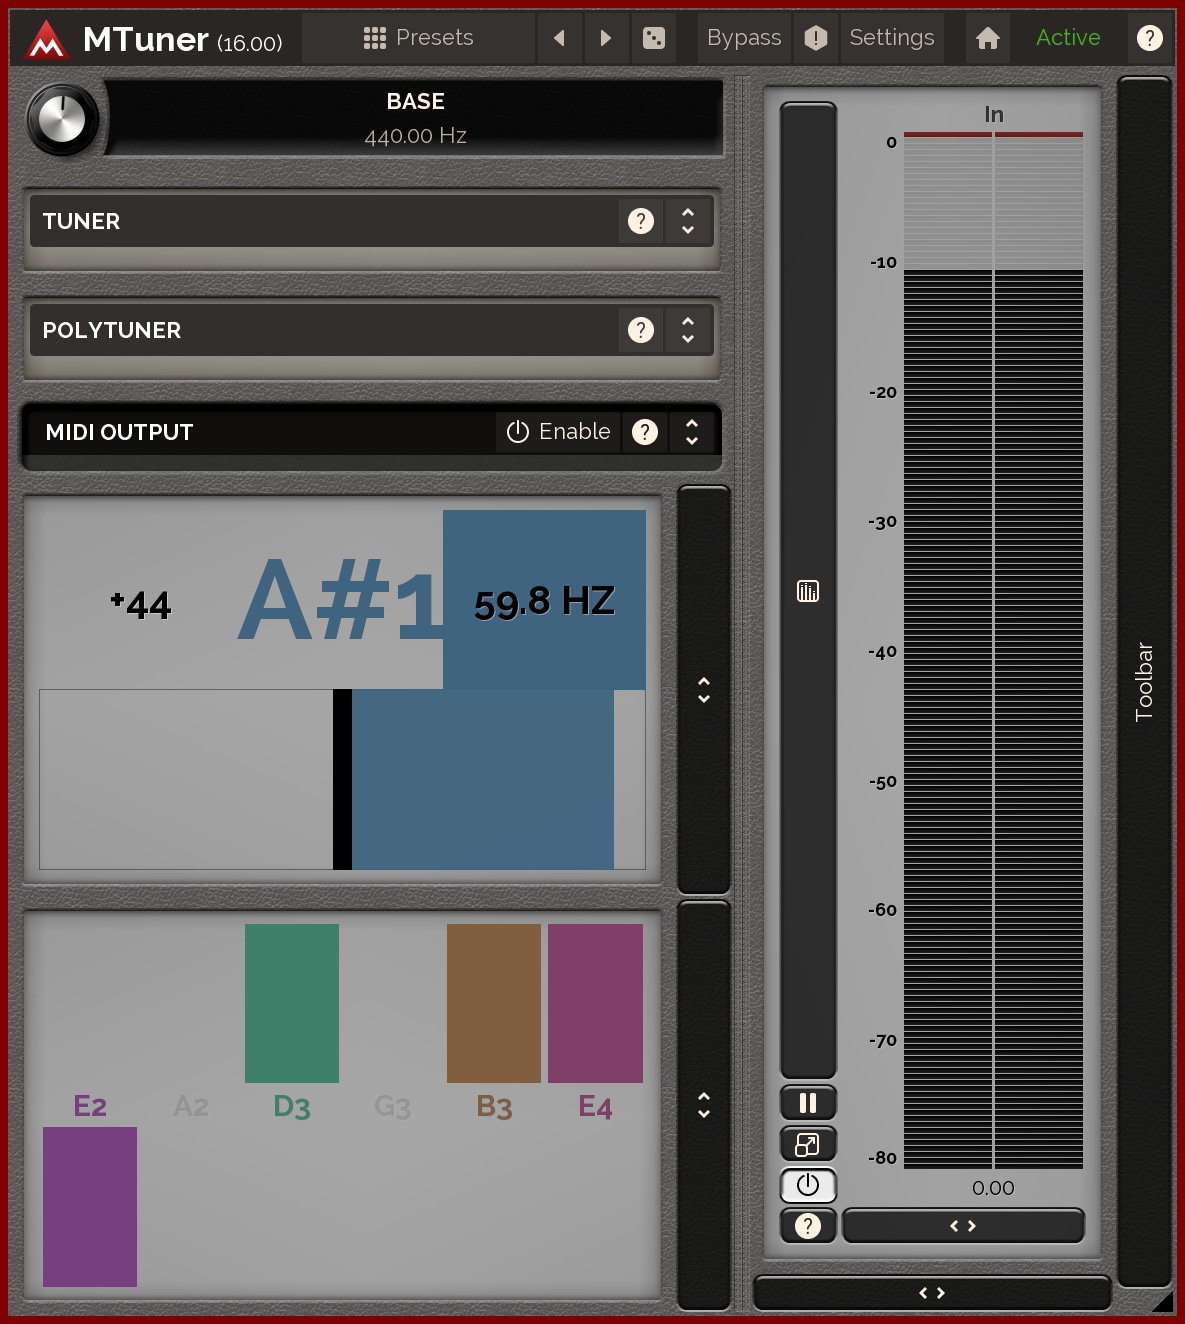The image size is (1185, 1324).
Task: Click the G3 string label
Action: (x=393, y=1107)
